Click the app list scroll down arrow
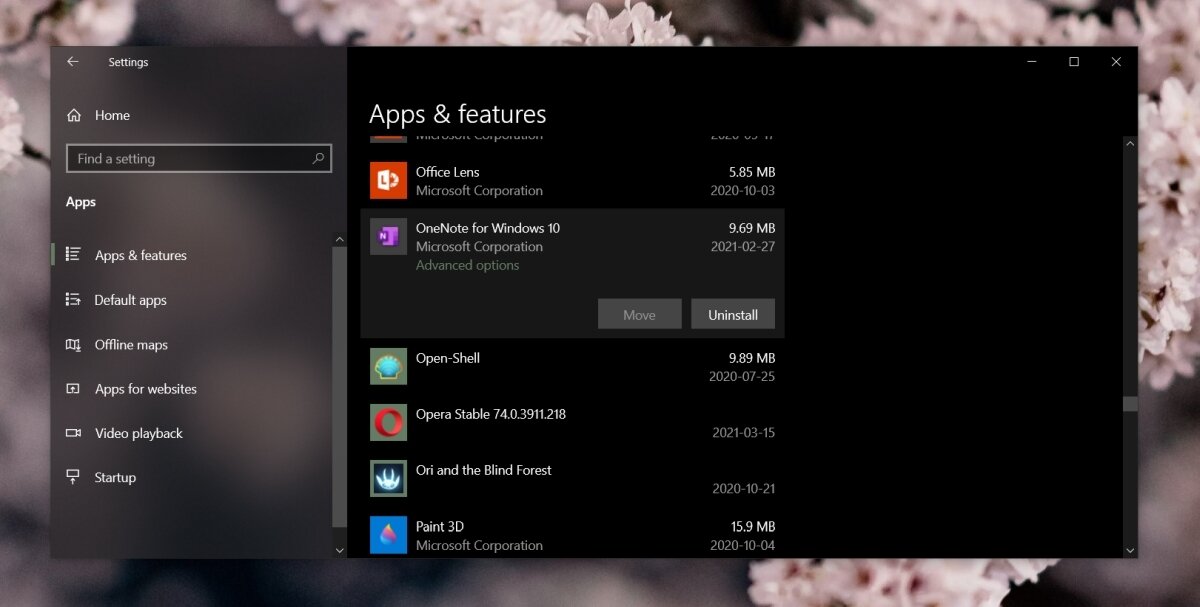Screen dimensions: 1200x607 (x=1130, y=549)
